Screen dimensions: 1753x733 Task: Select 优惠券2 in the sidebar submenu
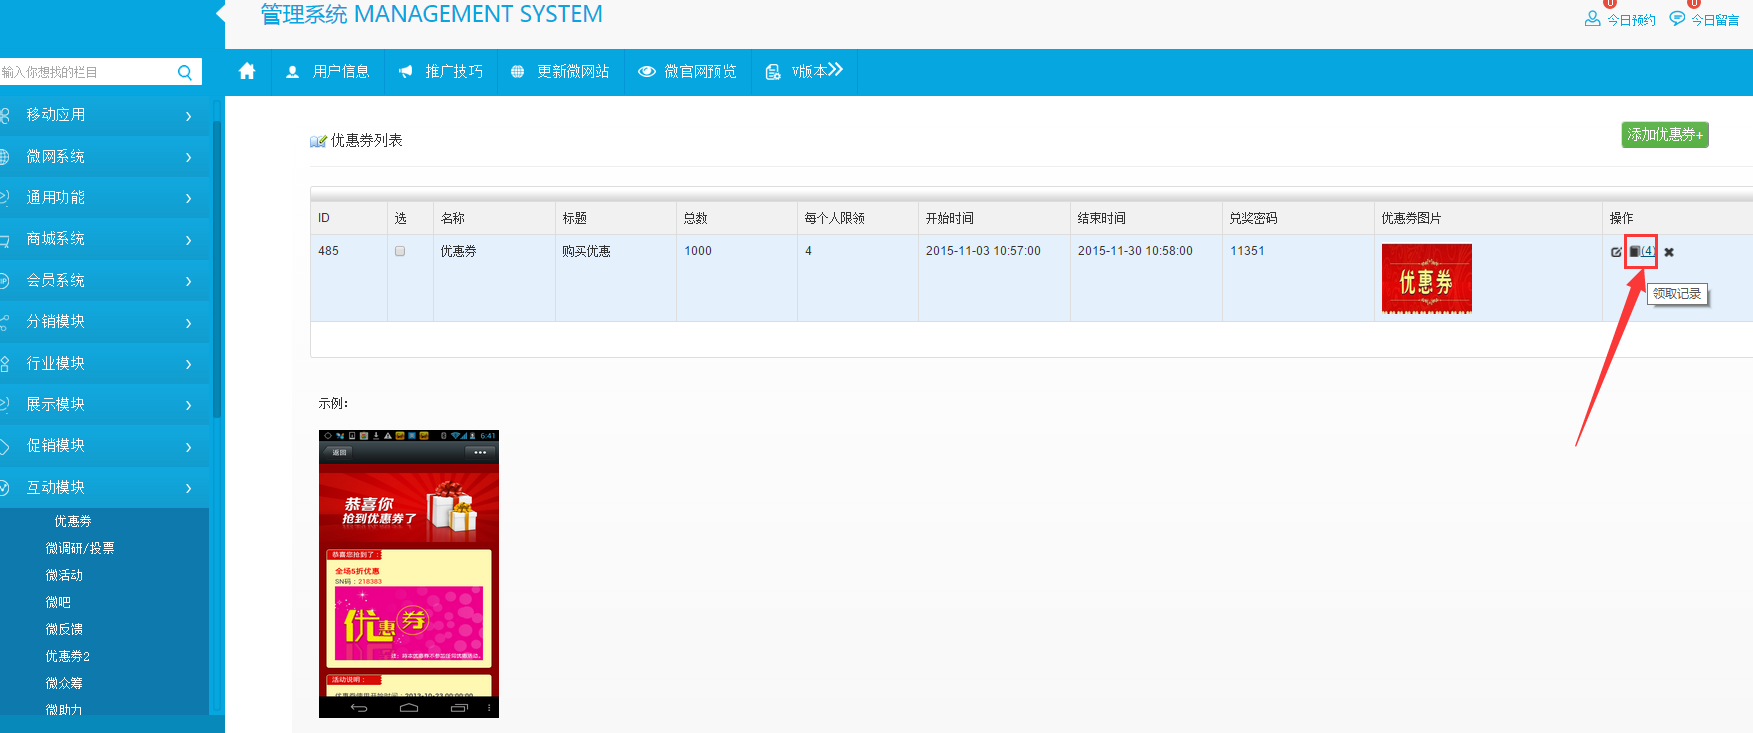[67, 656]
